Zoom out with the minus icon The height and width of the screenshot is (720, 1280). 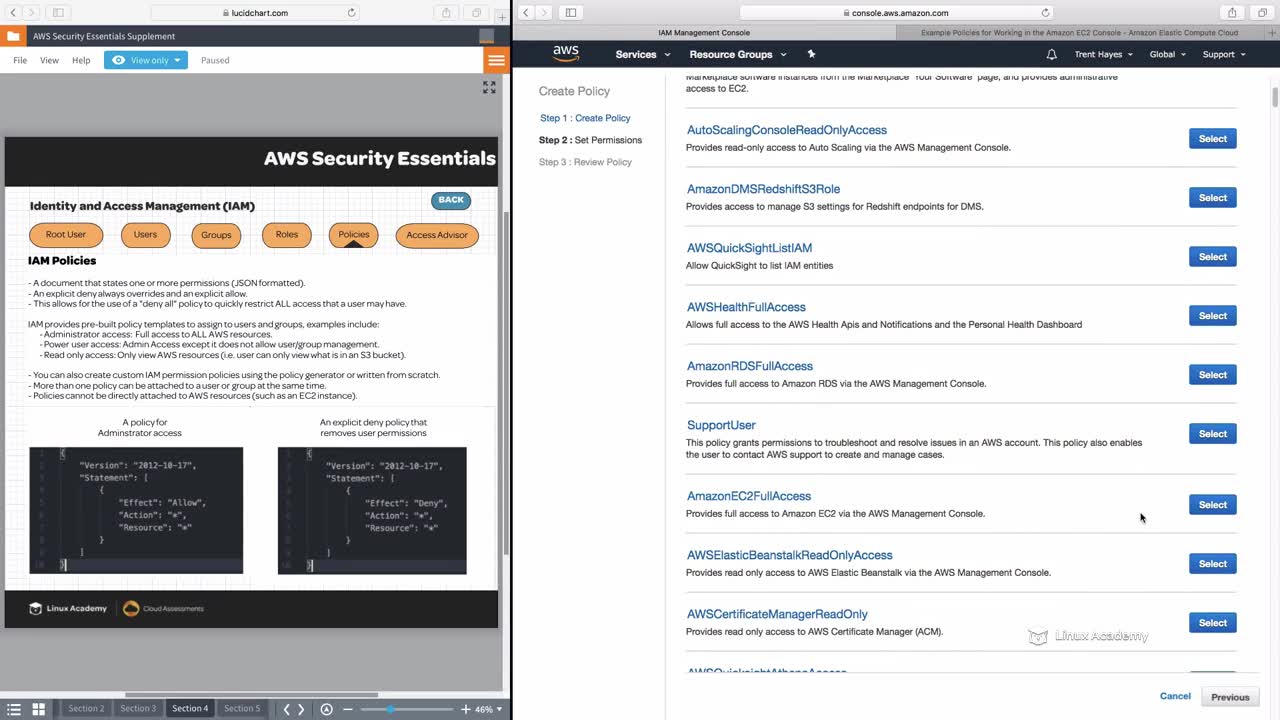pyautogui.click(x=348, y=709)
